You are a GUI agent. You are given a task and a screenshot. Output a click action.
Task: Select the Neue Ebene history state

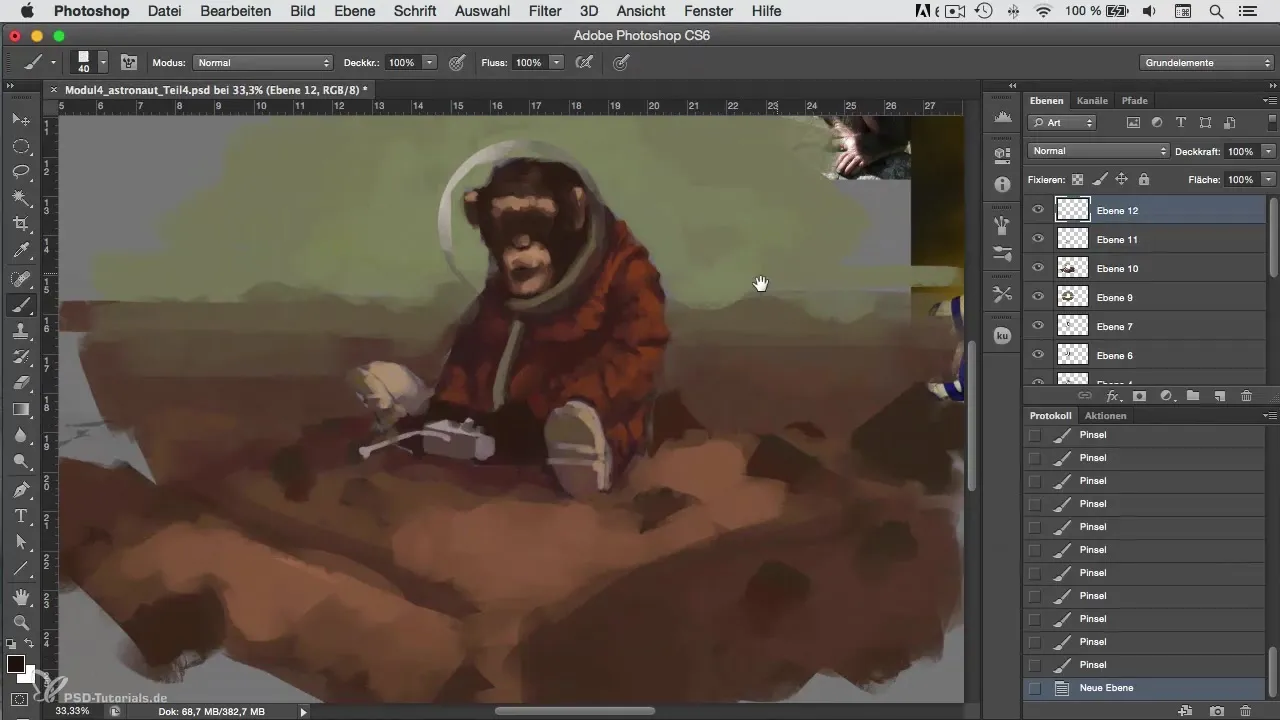[1145, 688]
